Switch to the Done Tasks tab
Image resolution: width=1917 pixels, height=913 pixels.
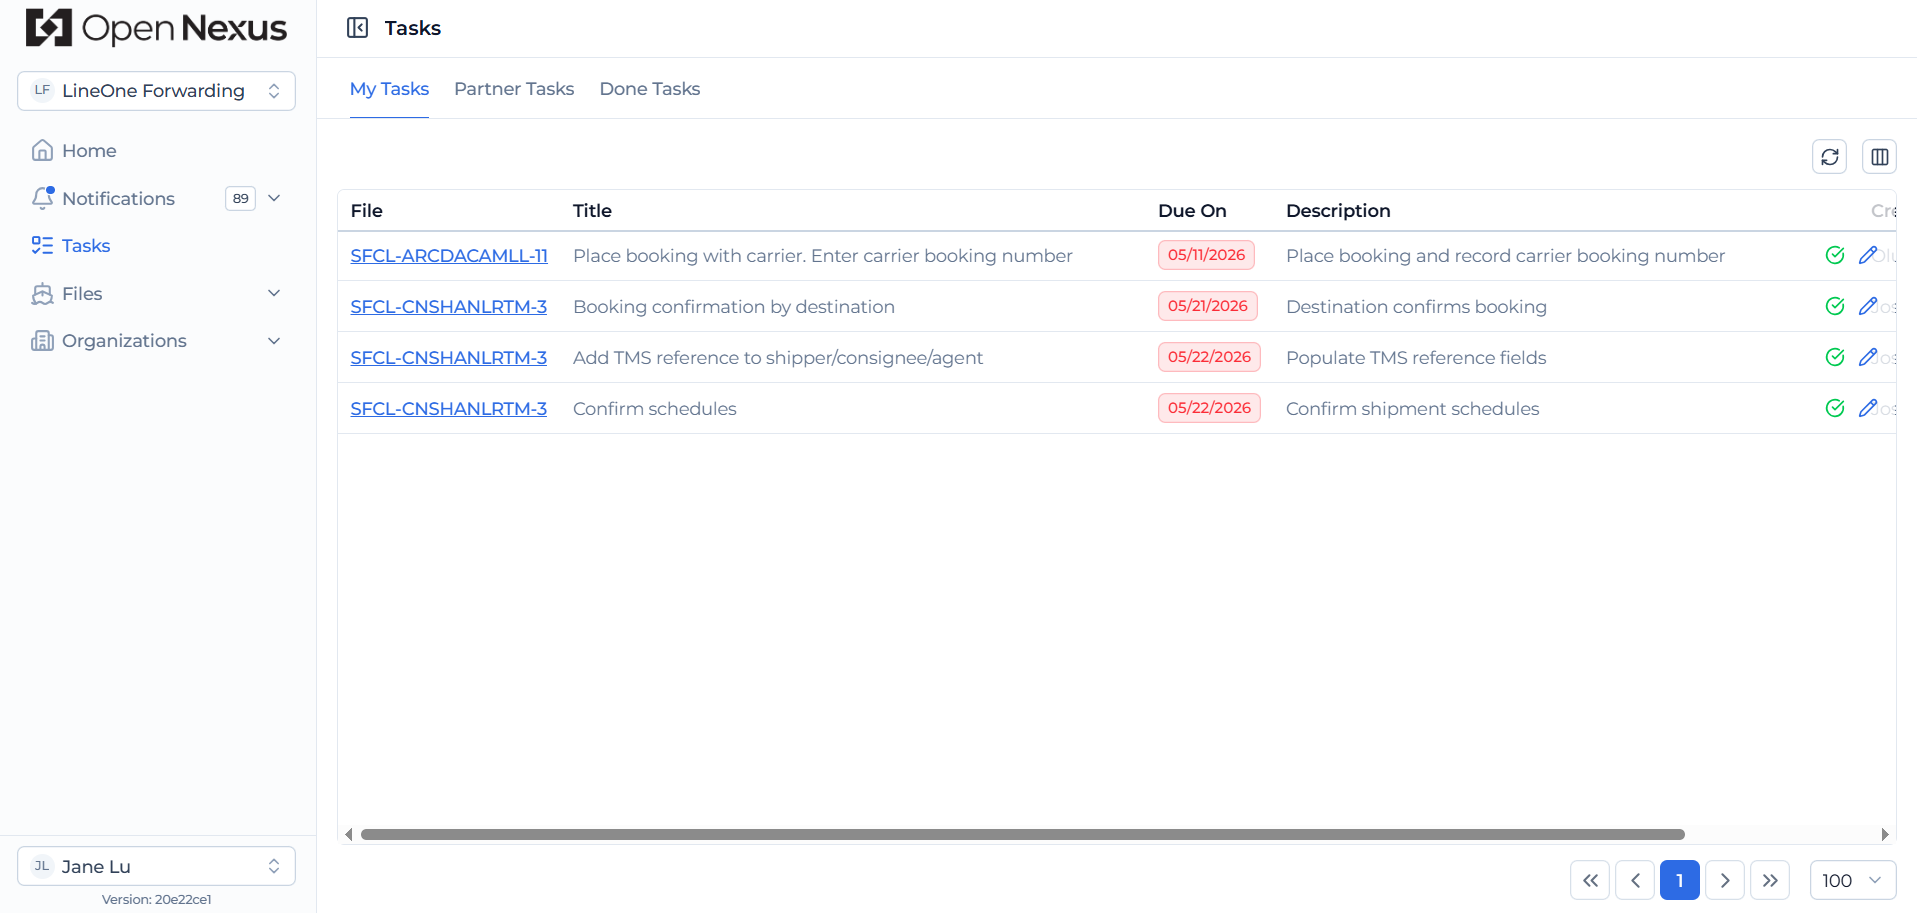point(650,89)
